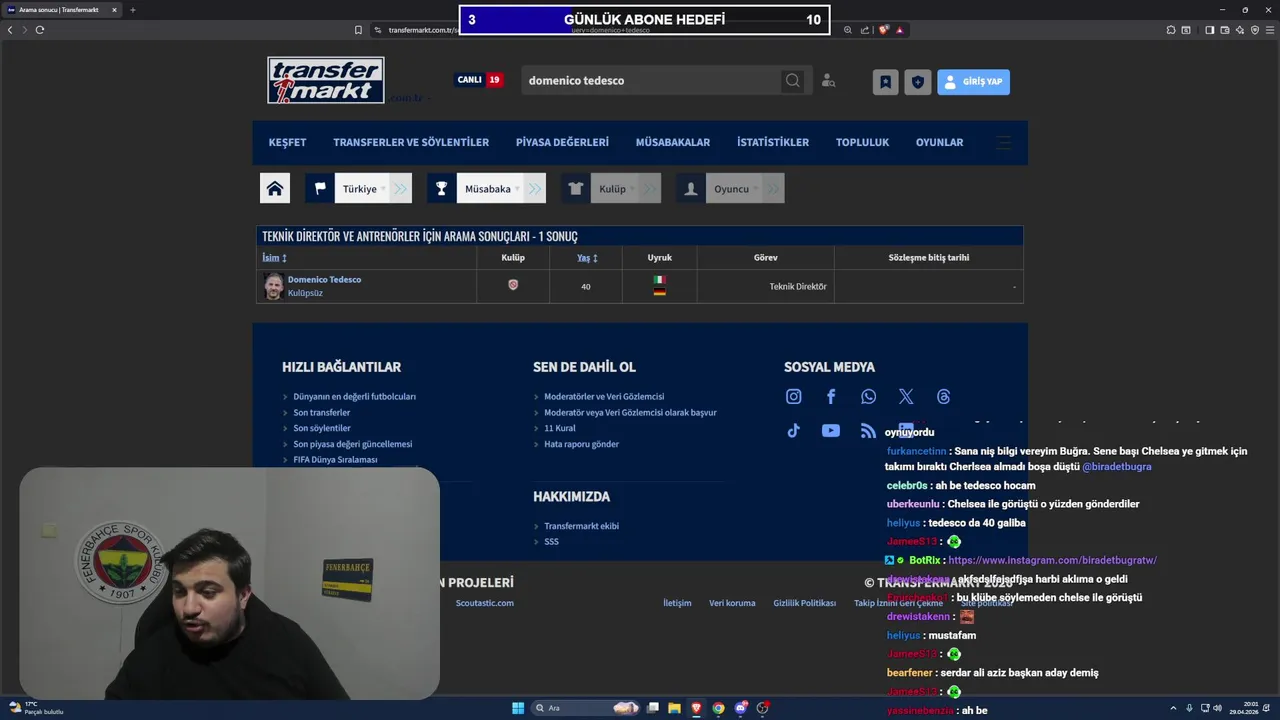Open the FIFA Dünya Sıralaması link
Viewport: 1280px width, 720px height.
335,460
